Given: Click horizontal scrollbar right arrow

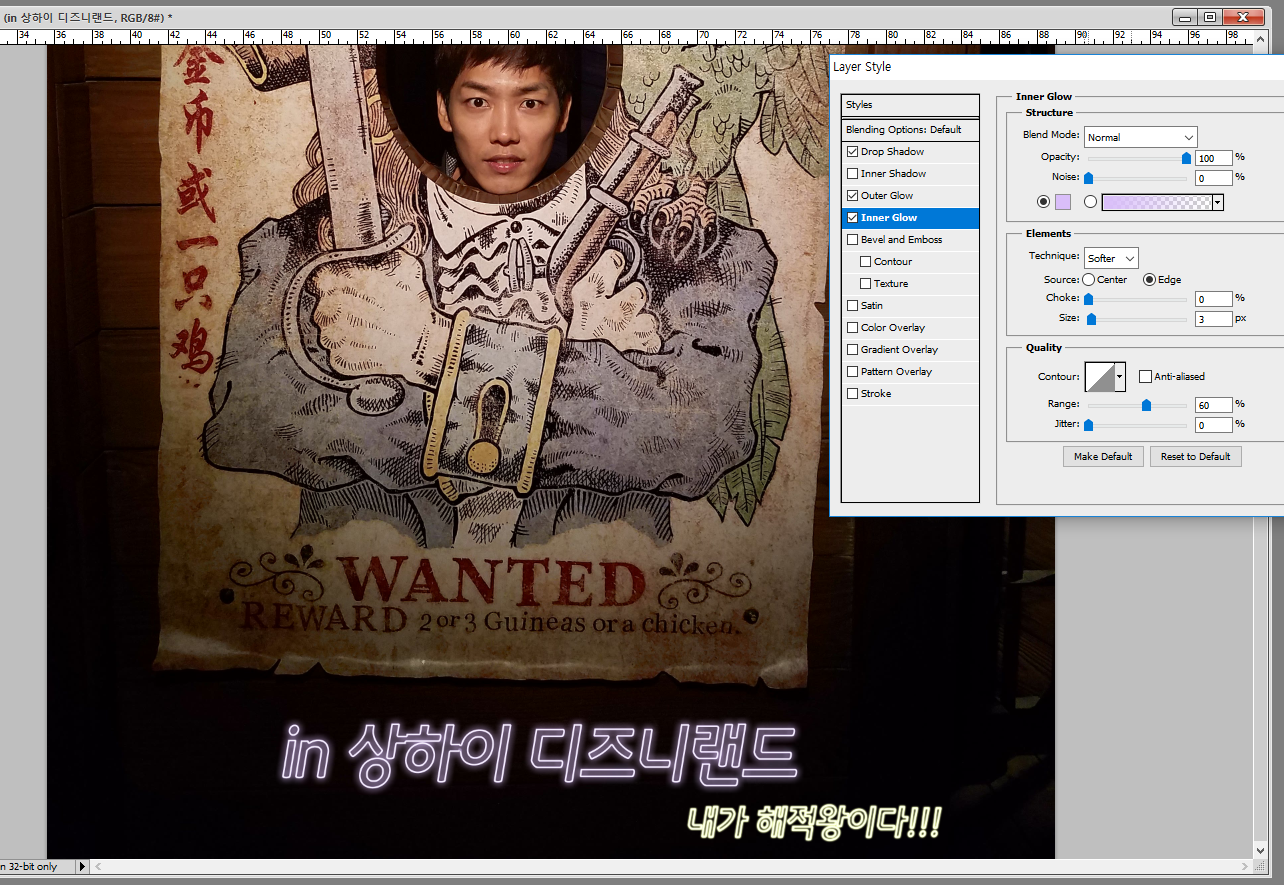Looking at the screenshot, I should tap(1245, 866).
